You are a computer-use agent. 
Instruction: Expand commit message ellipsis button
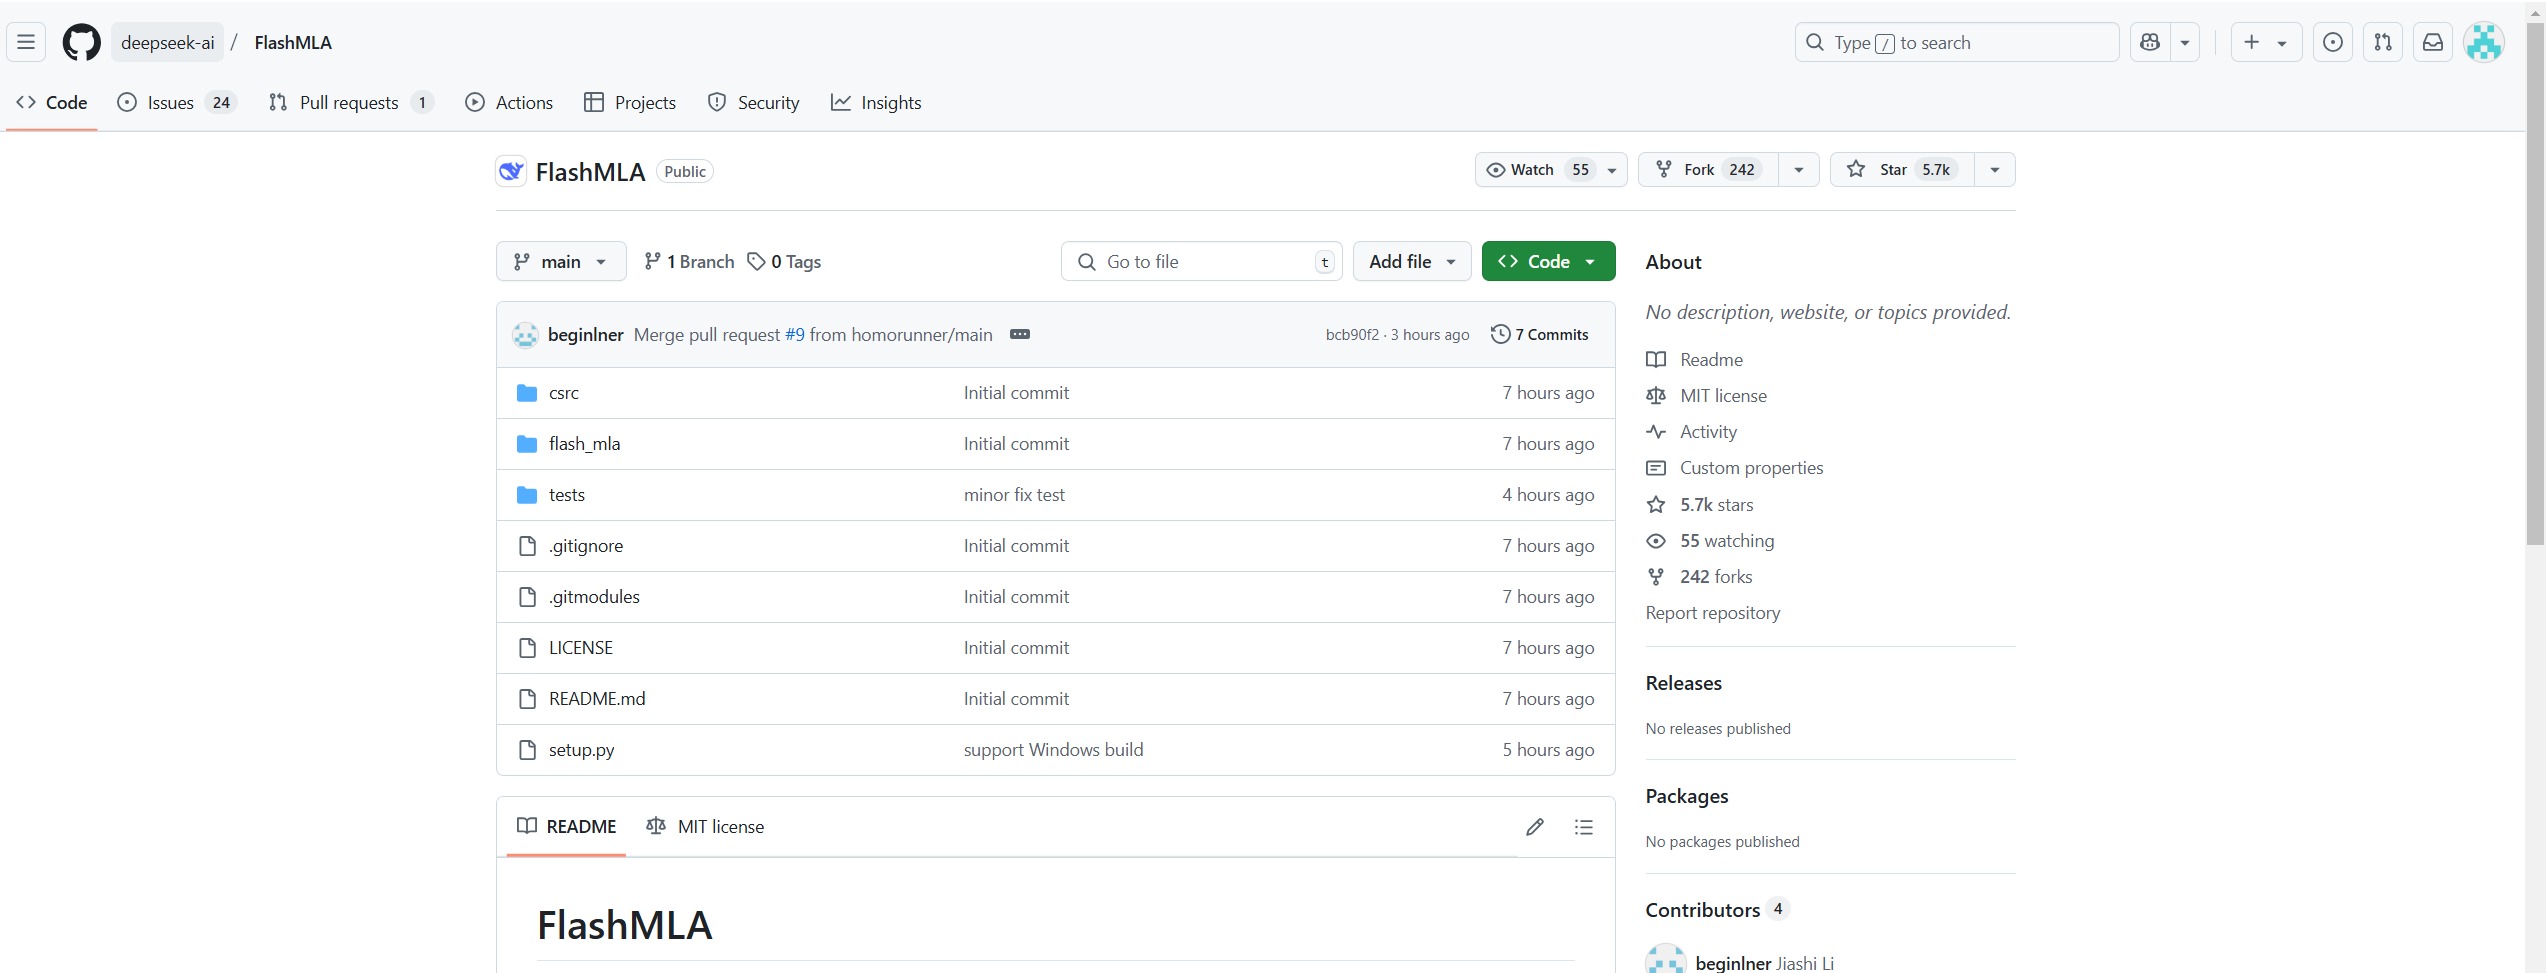point(1020,334)
